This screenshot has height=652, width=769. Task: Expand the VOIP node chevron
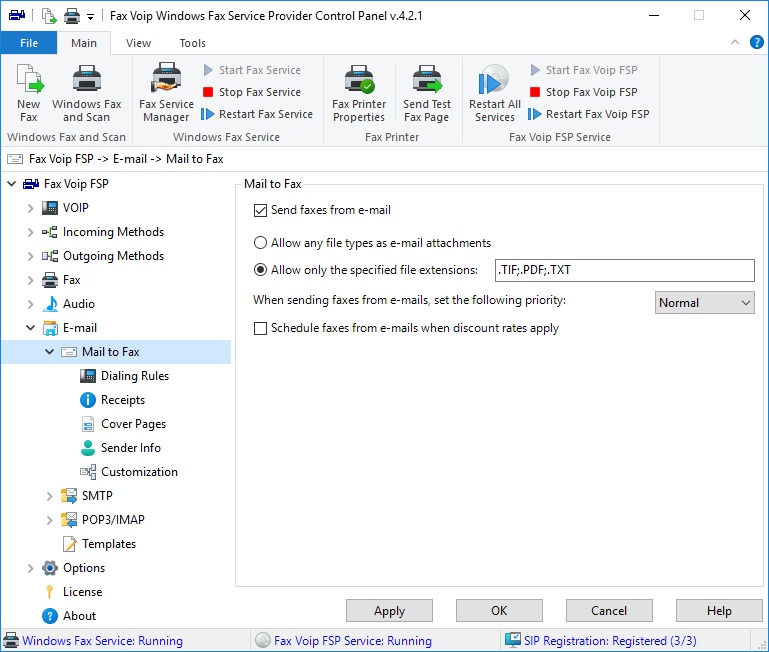(30, 208)
